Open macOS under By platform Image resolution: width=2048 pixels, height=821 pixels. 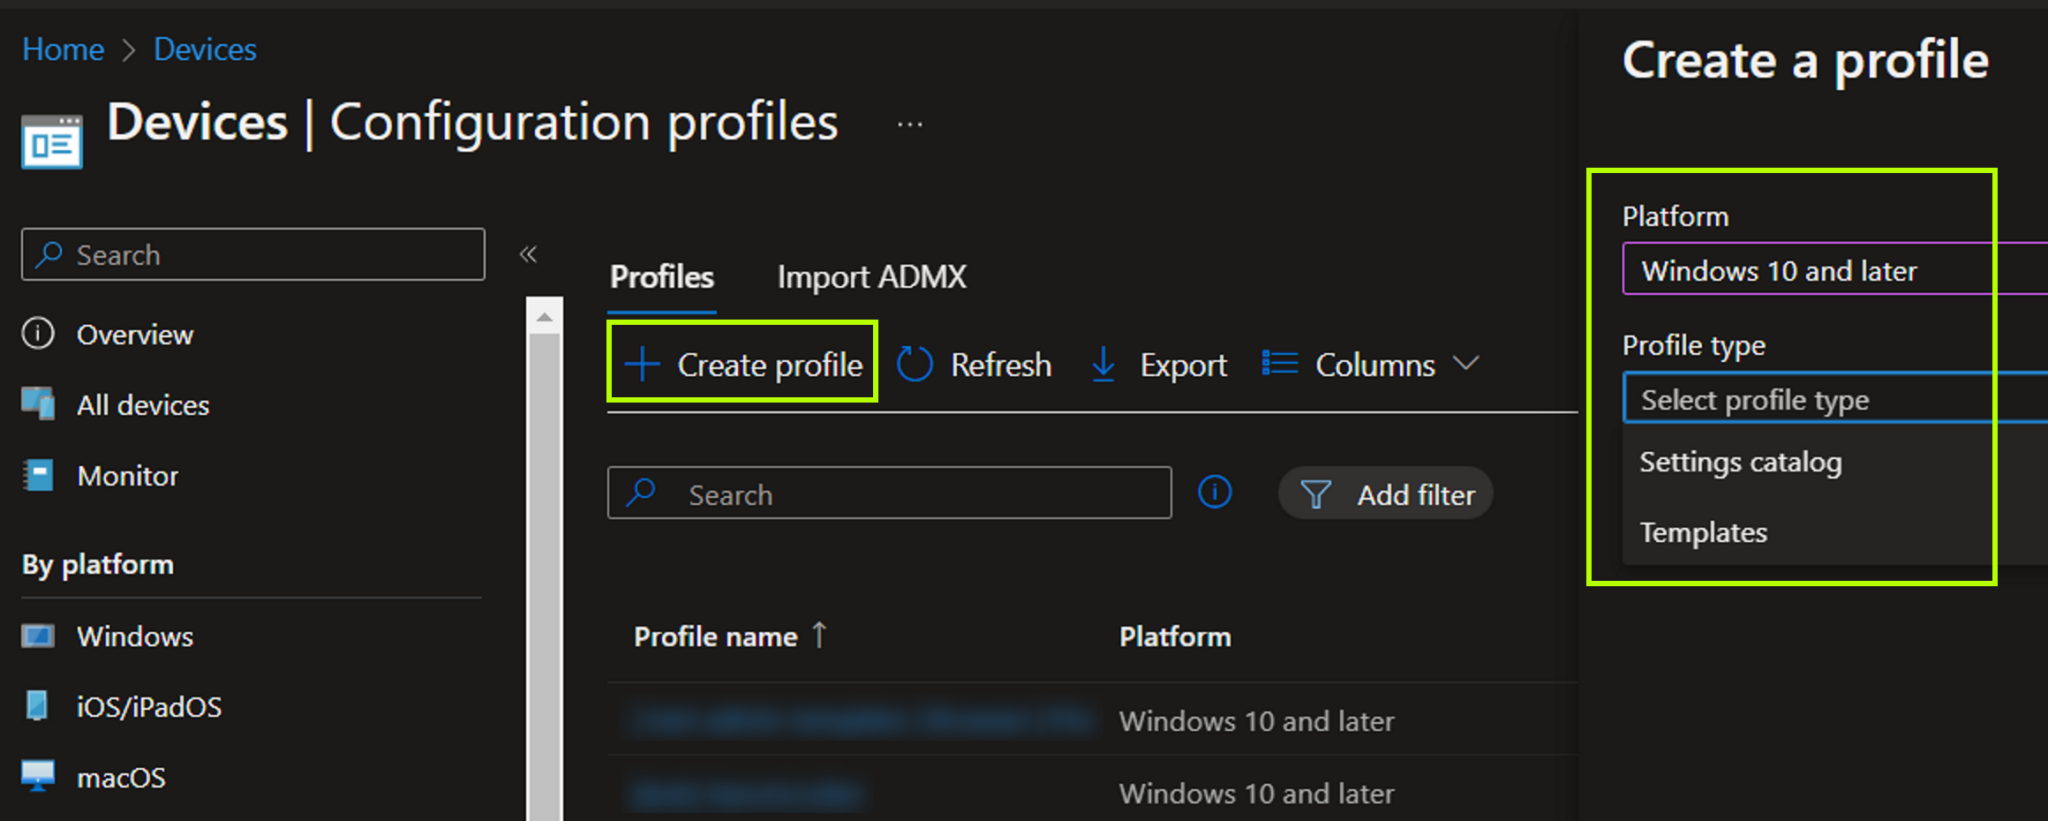[x=121, y=777]
